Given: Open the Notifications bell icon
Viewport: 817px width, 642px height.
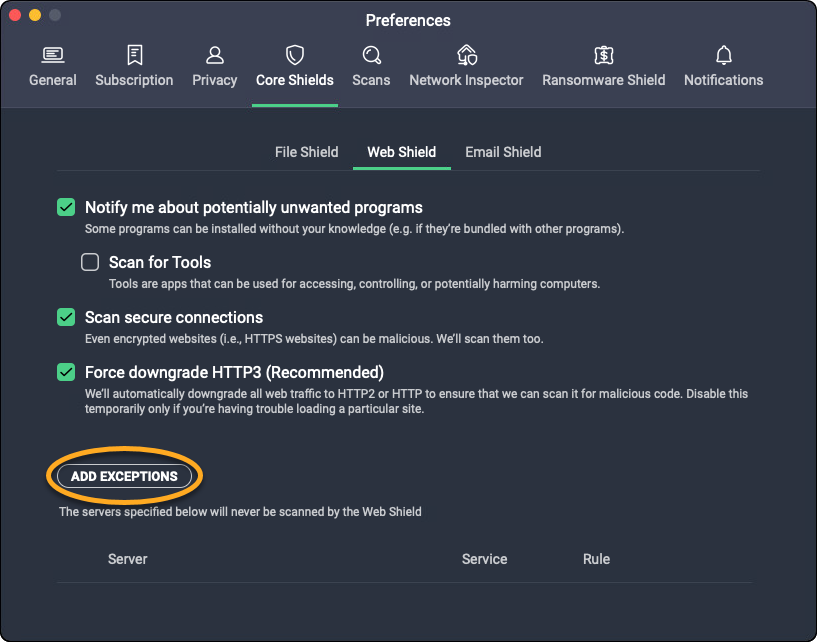Looking at the screenshot, I should tap(723, 54).
